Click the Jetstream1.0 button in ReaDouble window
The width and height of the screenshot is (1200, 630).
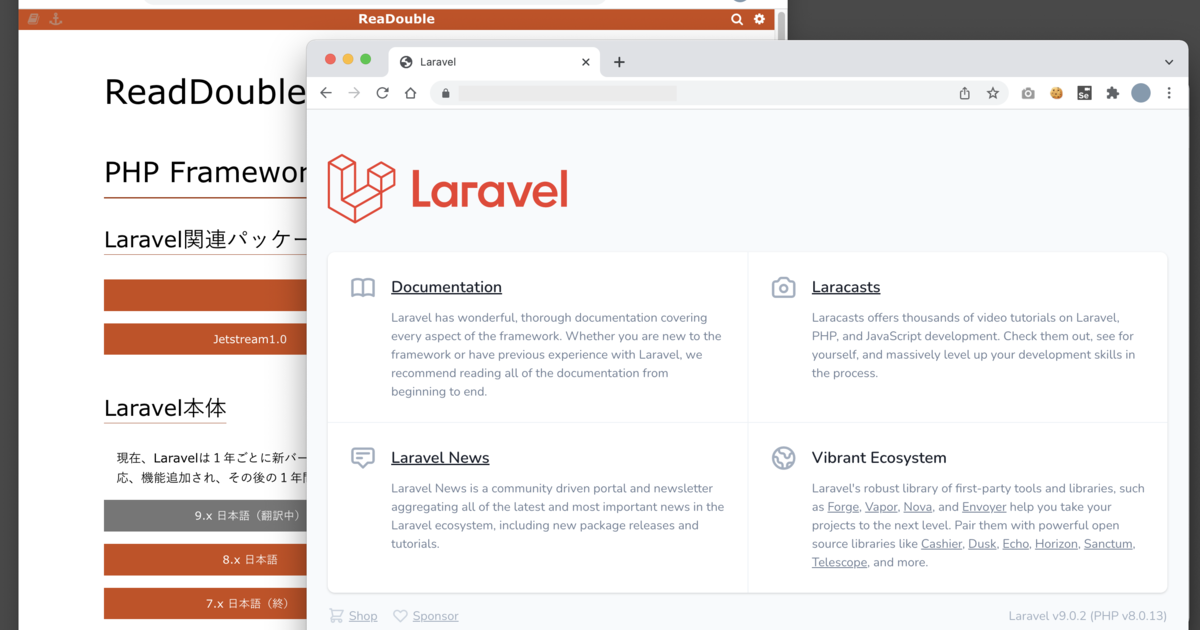point(206,339)
